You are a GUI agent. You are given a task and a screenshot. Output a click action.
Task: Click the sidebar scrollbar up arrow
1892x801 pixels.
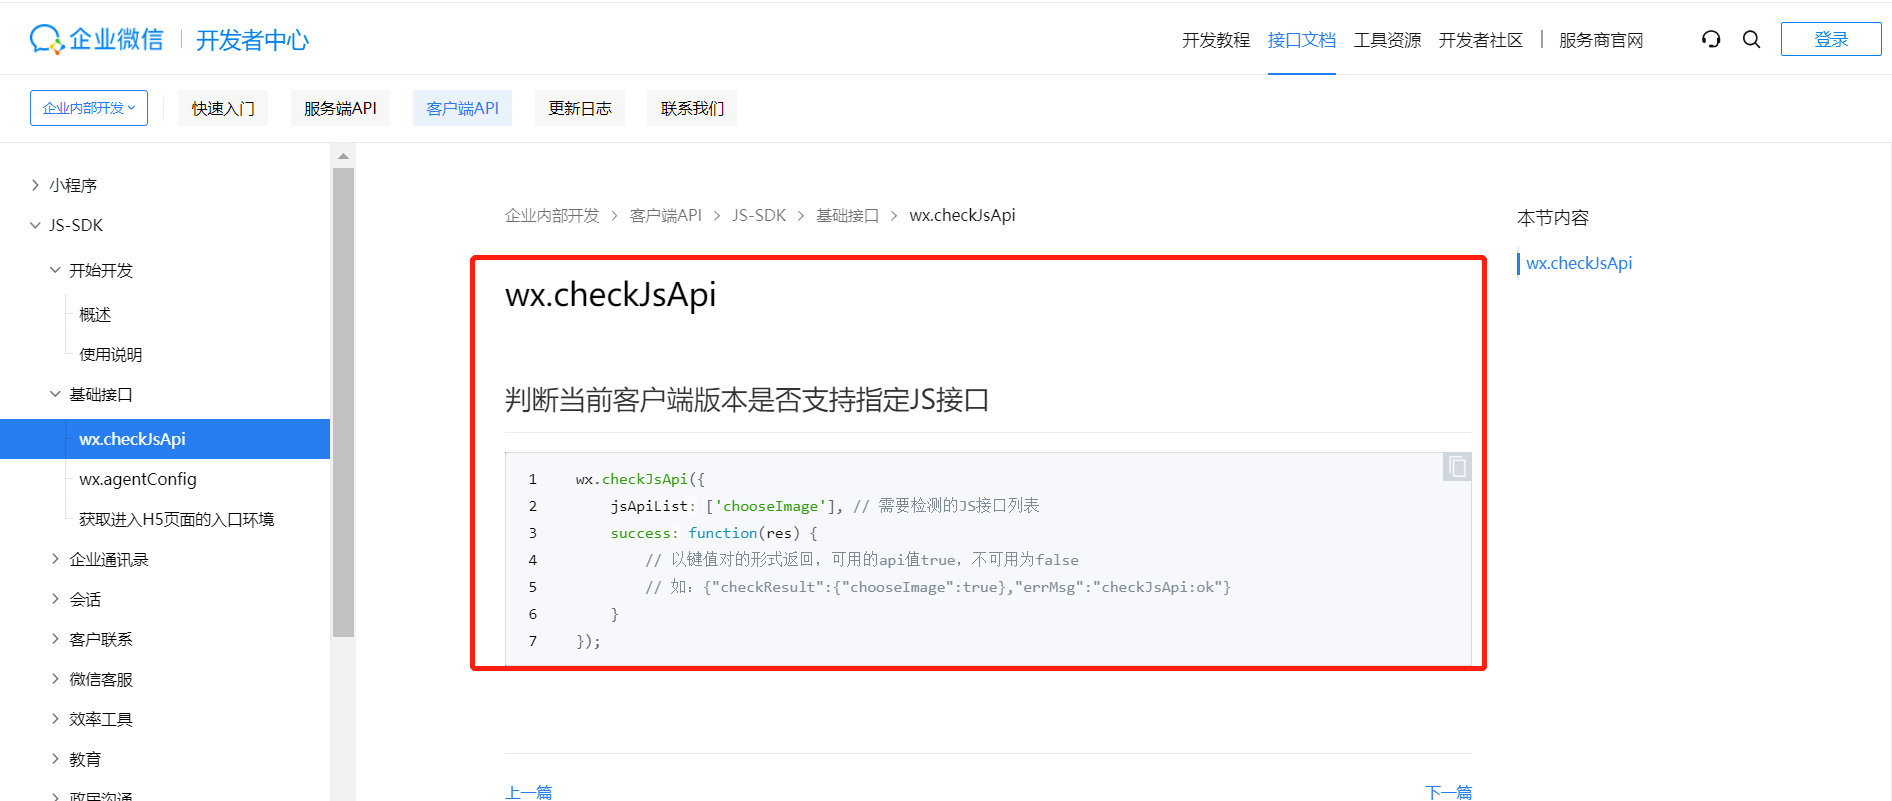(343, 156)
